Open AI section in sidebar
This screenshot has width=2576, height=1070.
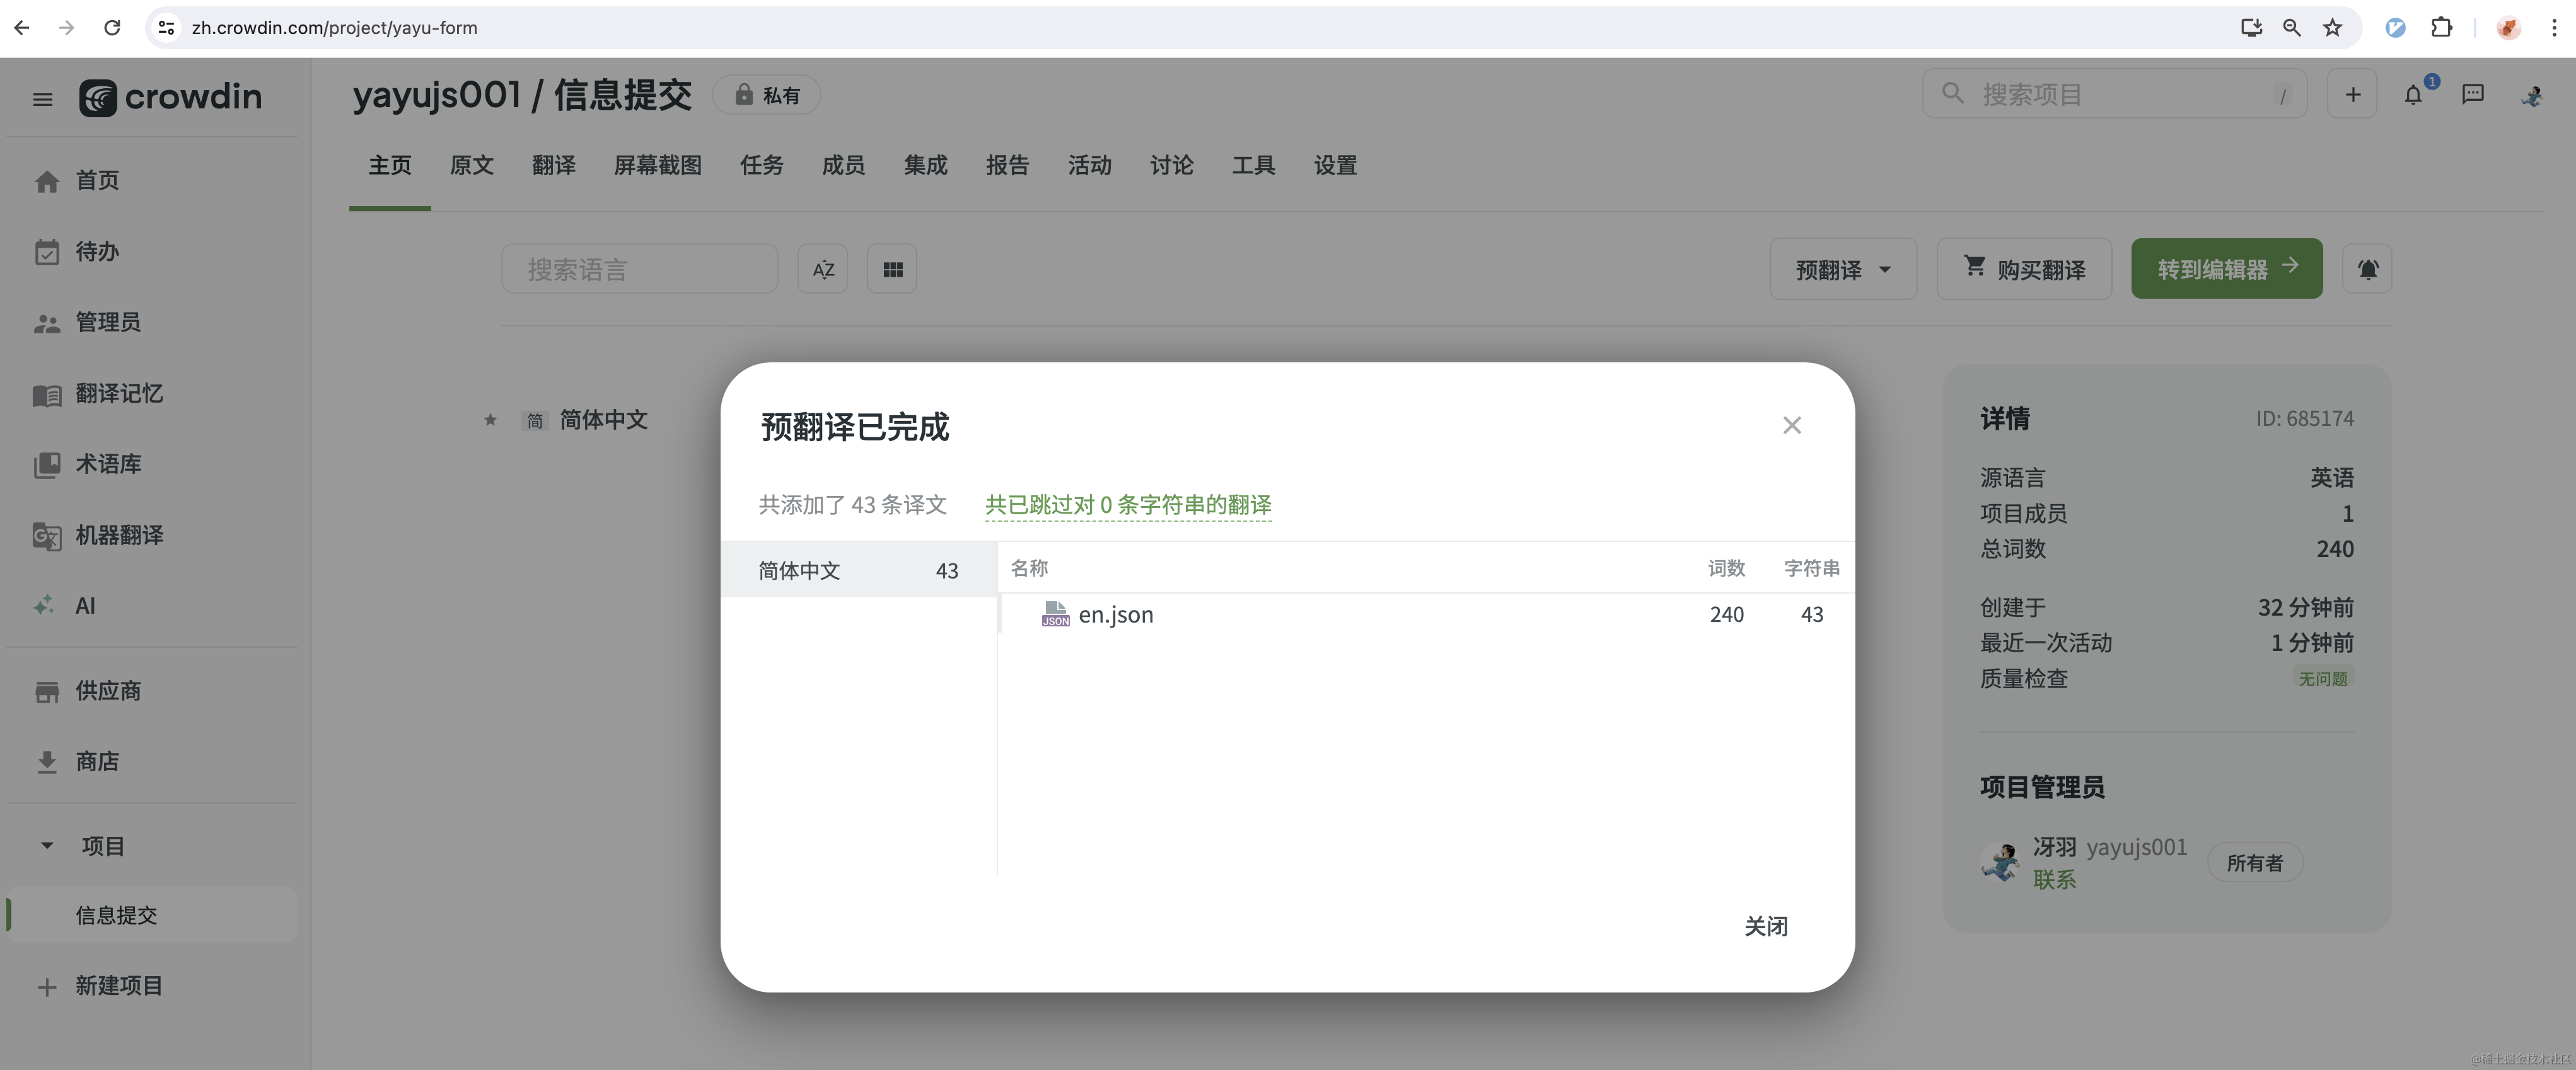tap(85, 606)
